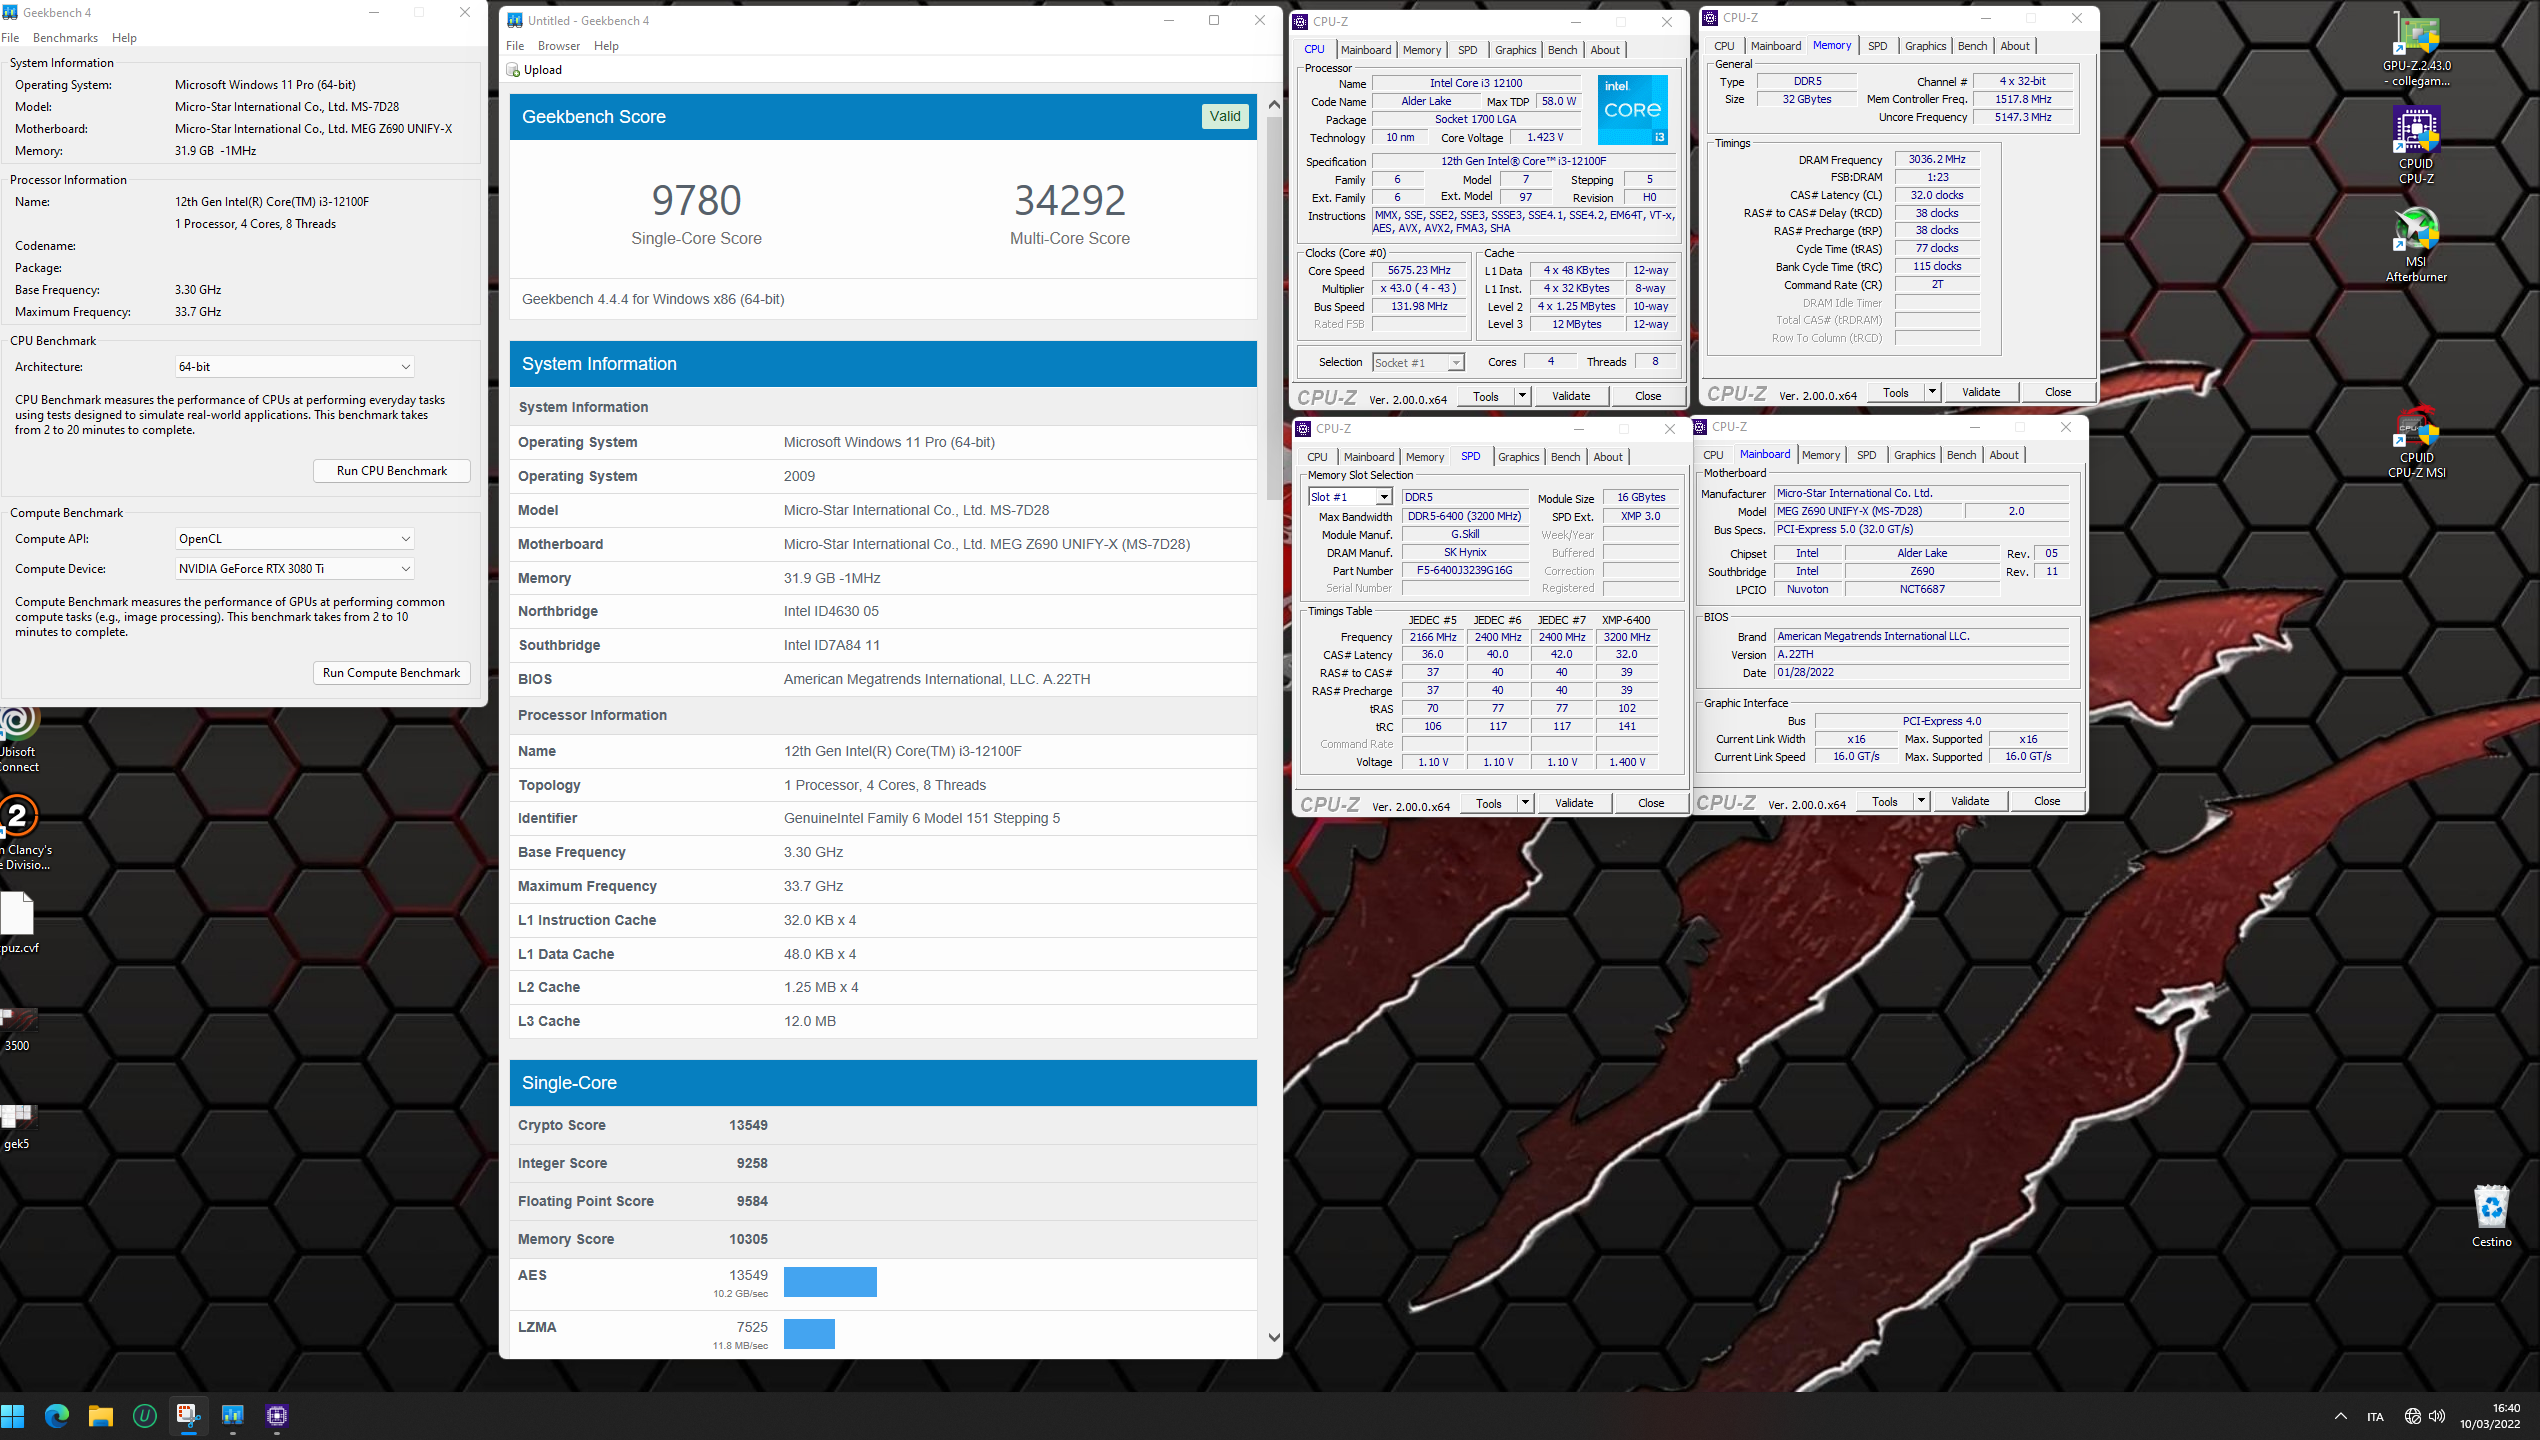The image size is (2540, 1440).
Task: Click the AES score bar
Action: click(830, 1282)
